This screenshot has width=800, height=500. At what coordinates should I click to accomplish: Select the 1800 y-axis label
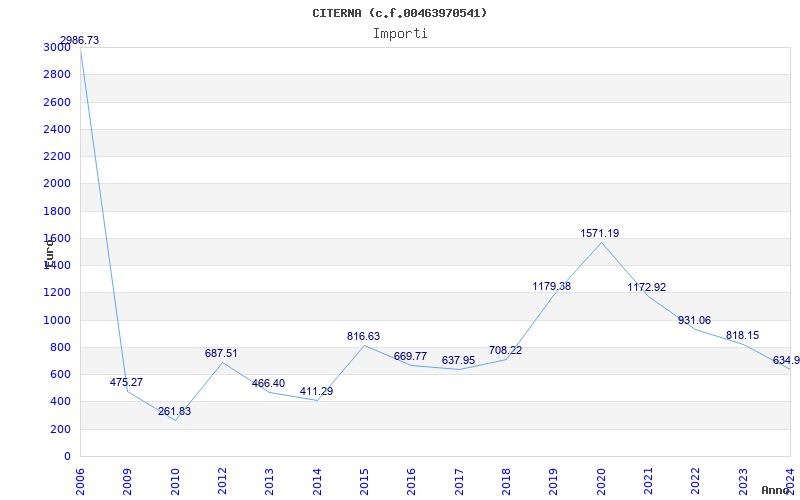click(x=57, y=211)
